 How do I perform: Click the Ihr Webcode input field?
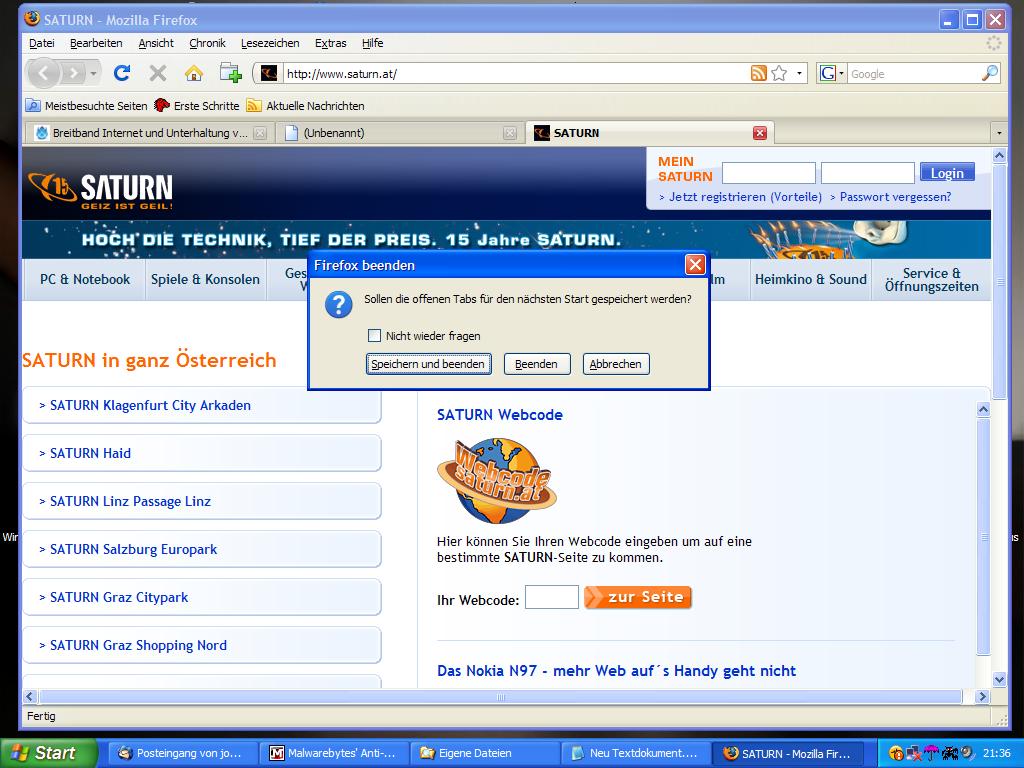pos(552,597)
